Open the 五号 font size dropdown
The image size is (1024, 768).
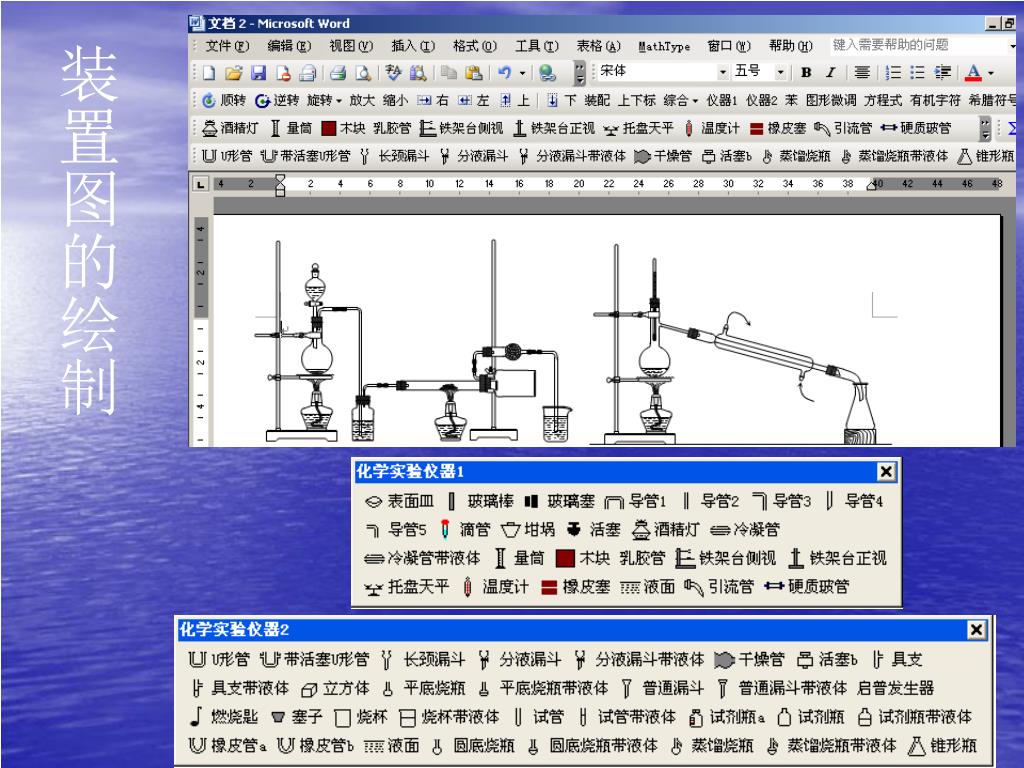click(780, 72)
